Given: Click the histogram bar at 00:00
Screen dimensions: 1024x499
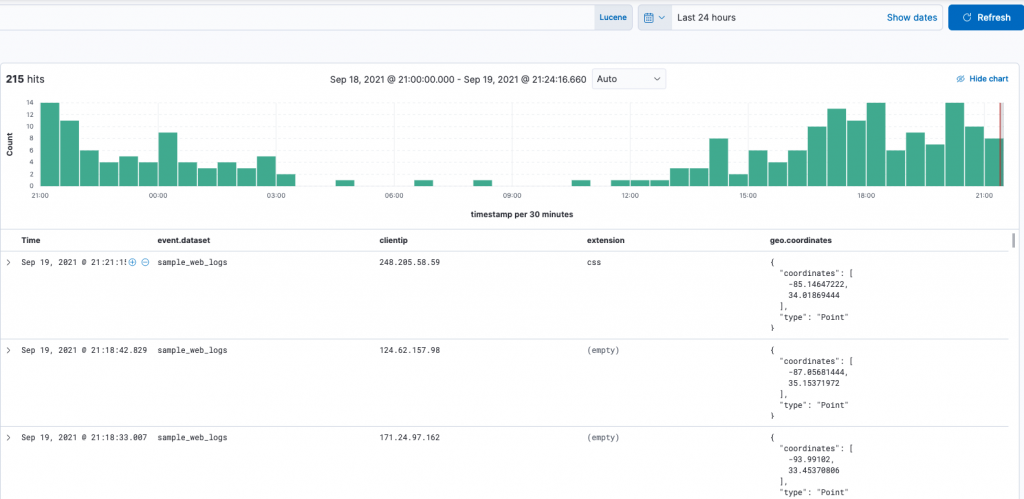Looking at the screenshot, I should click(168, 159).
